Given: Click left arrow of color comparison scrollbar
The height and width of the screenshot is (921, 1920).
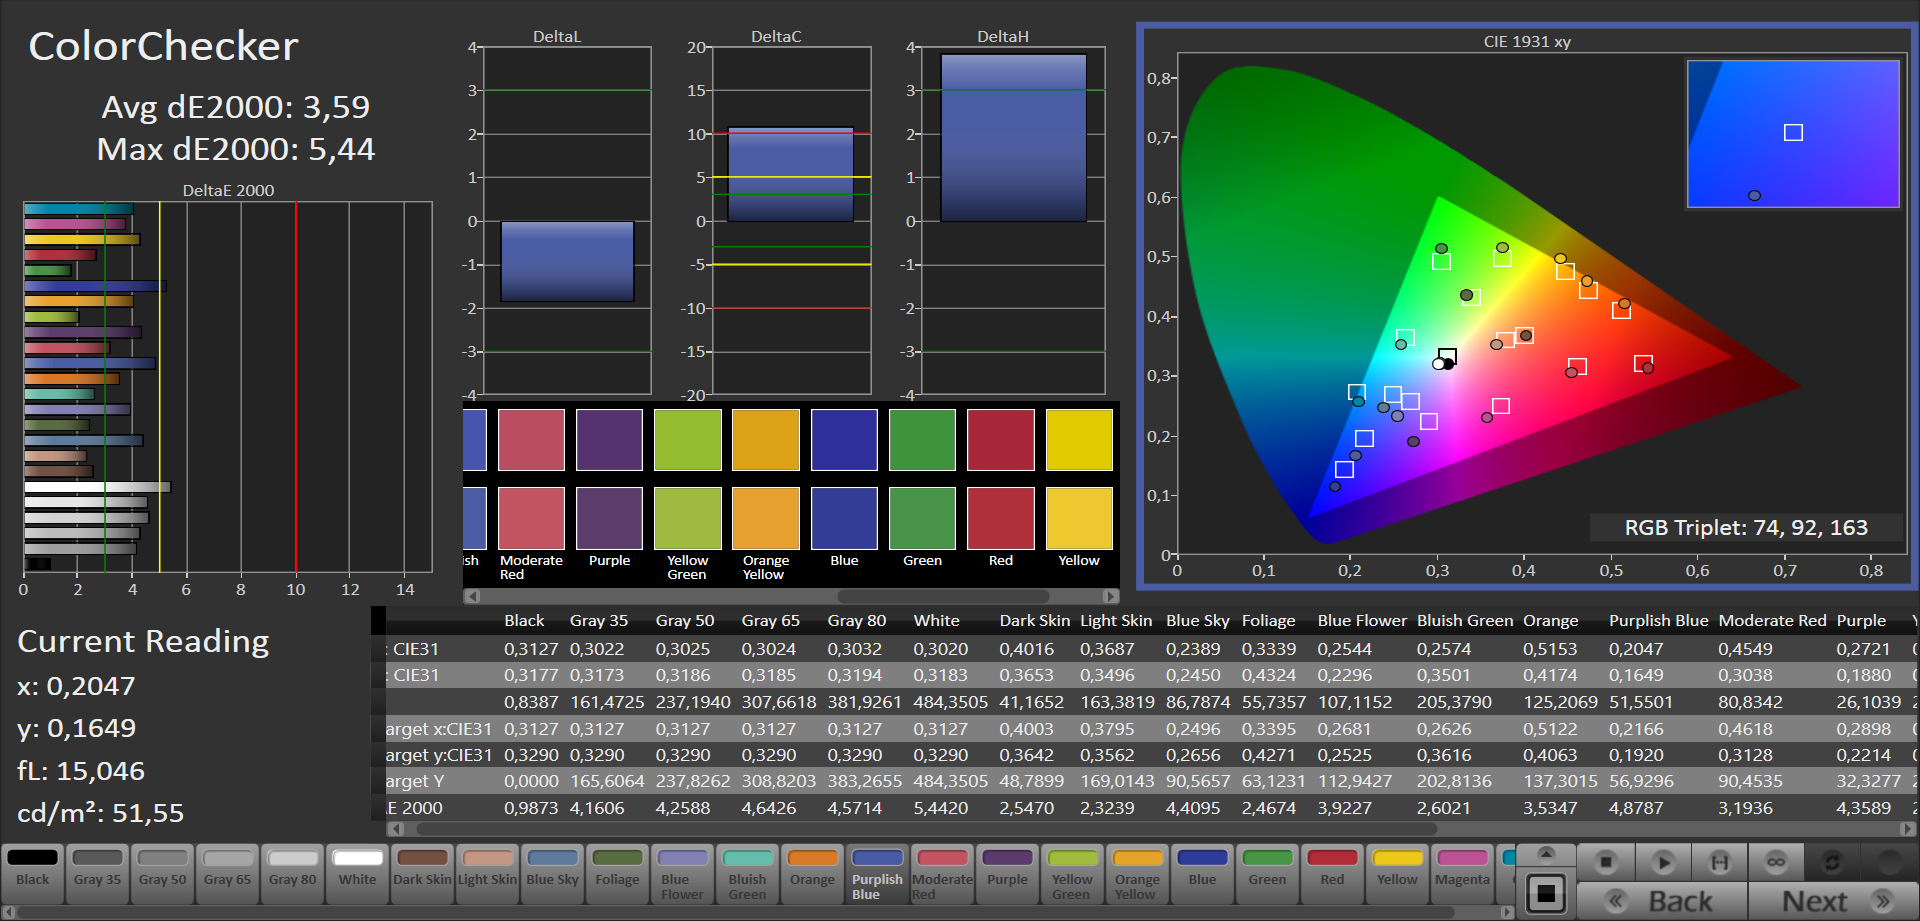Looking at the screenshot, I should coord(472,596).
